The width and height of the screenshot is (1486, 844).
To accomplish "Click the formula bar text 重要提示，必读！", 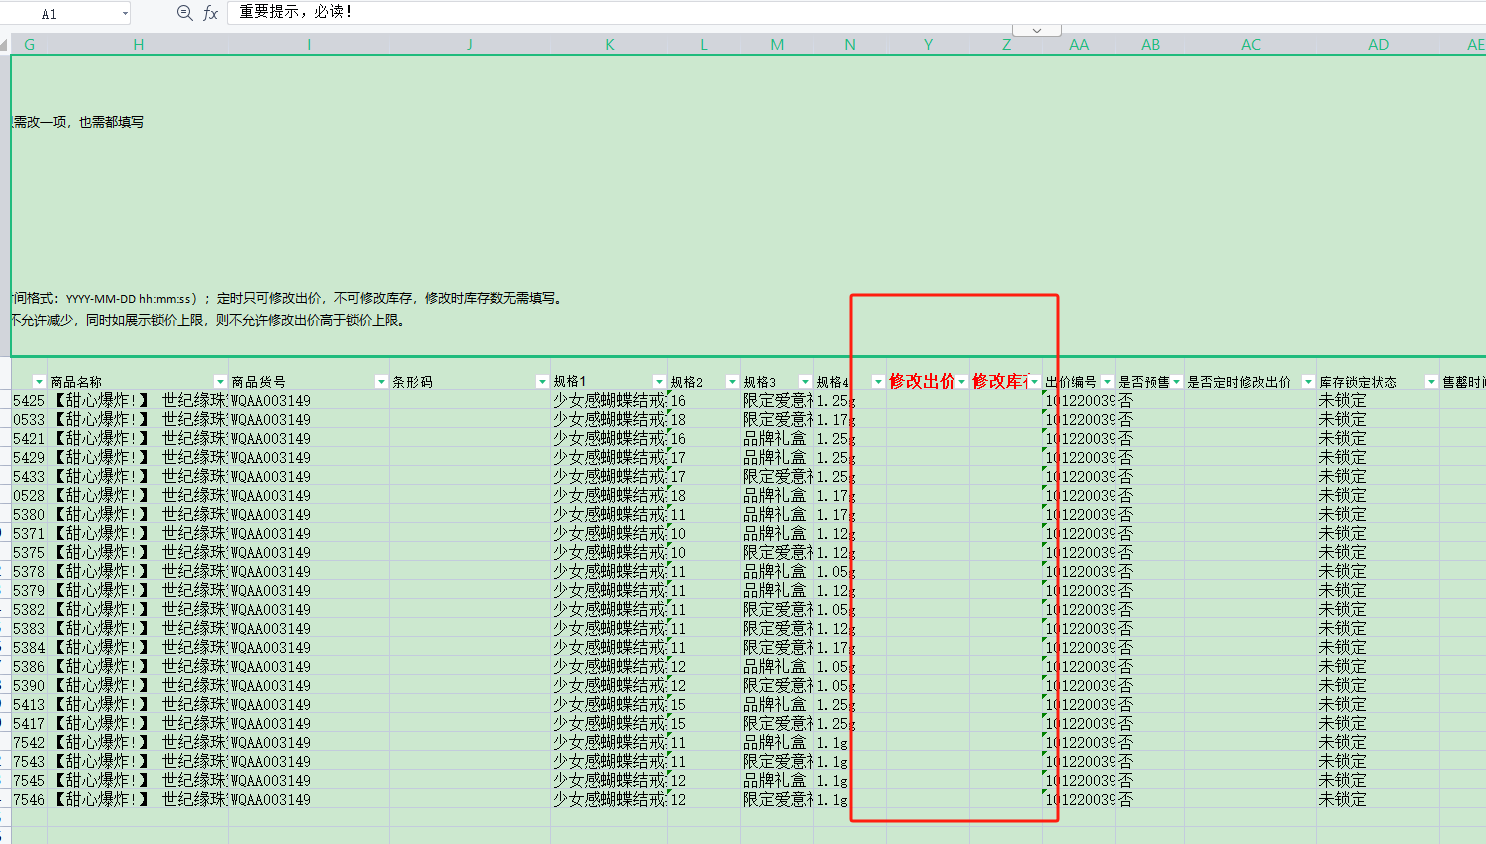I will point(296,12).
